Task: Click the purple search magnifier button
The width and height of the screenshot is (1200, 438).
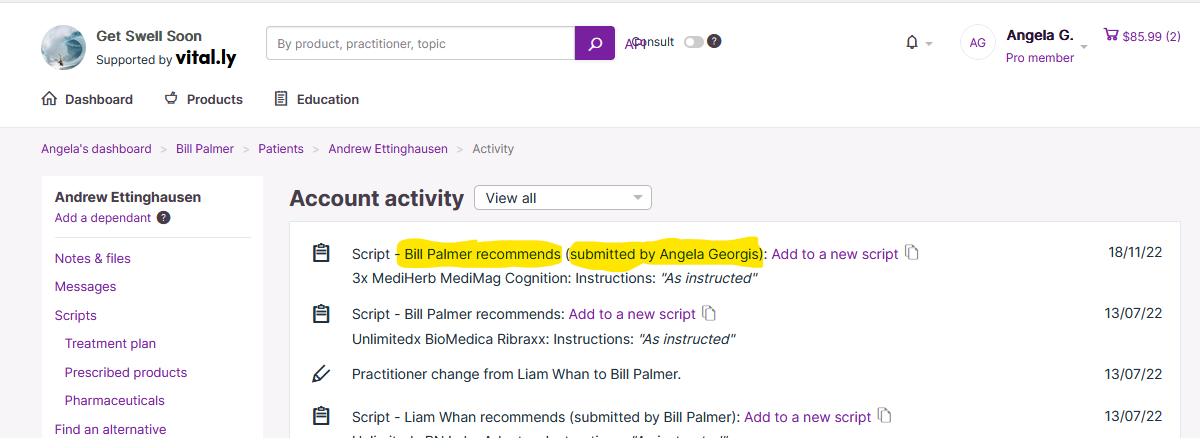Action: point(594,43)
